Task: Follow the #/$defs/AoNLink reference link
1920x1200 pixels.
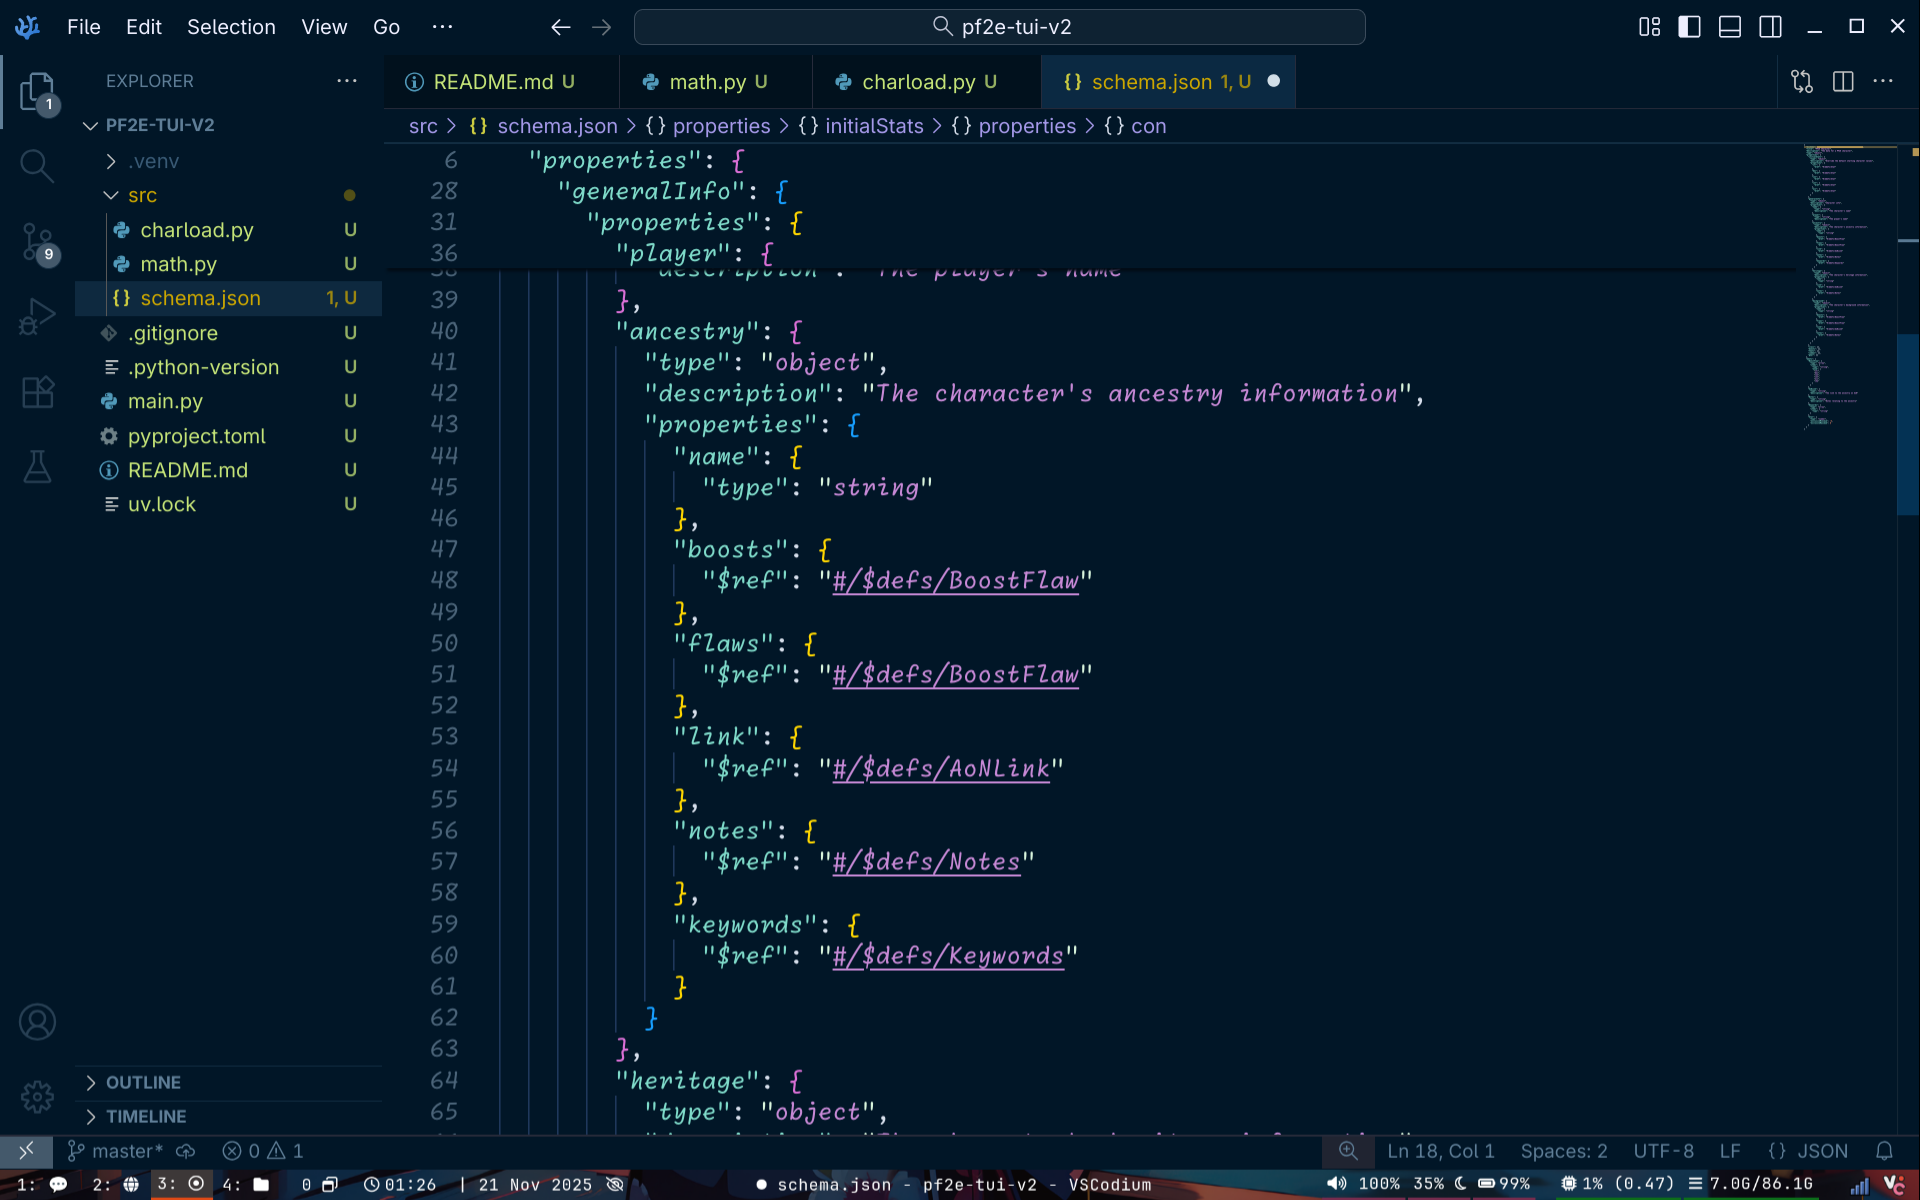Action: click(941, 768)
